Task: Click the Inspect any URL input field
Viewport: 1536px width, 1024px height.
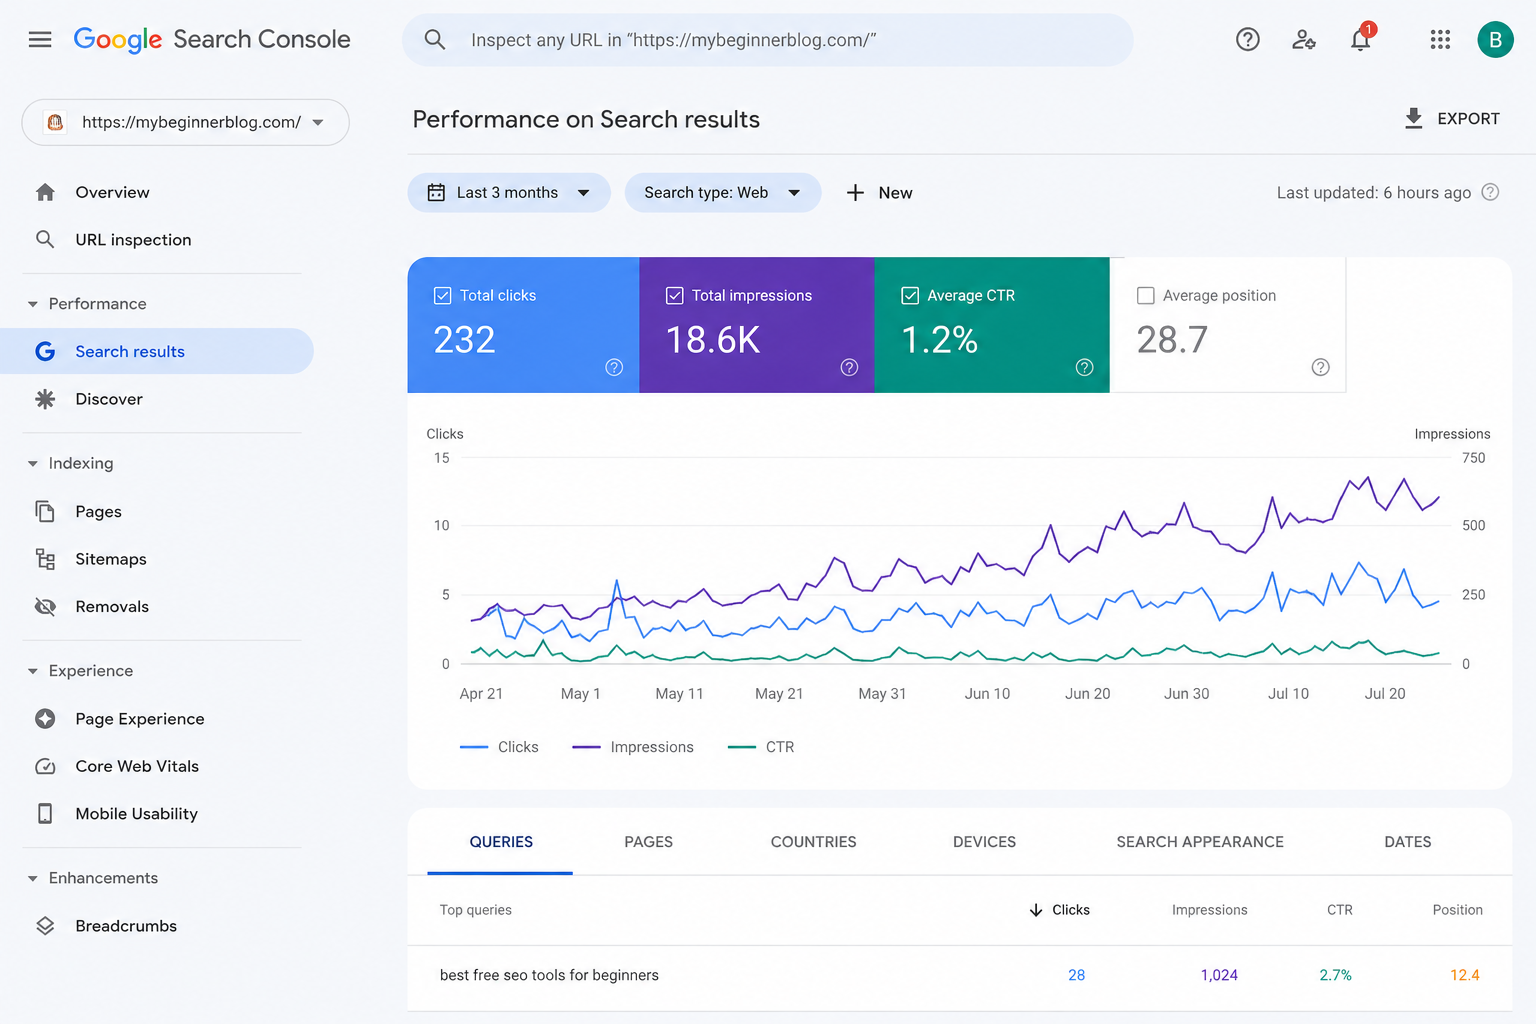Action: [768, 40]
